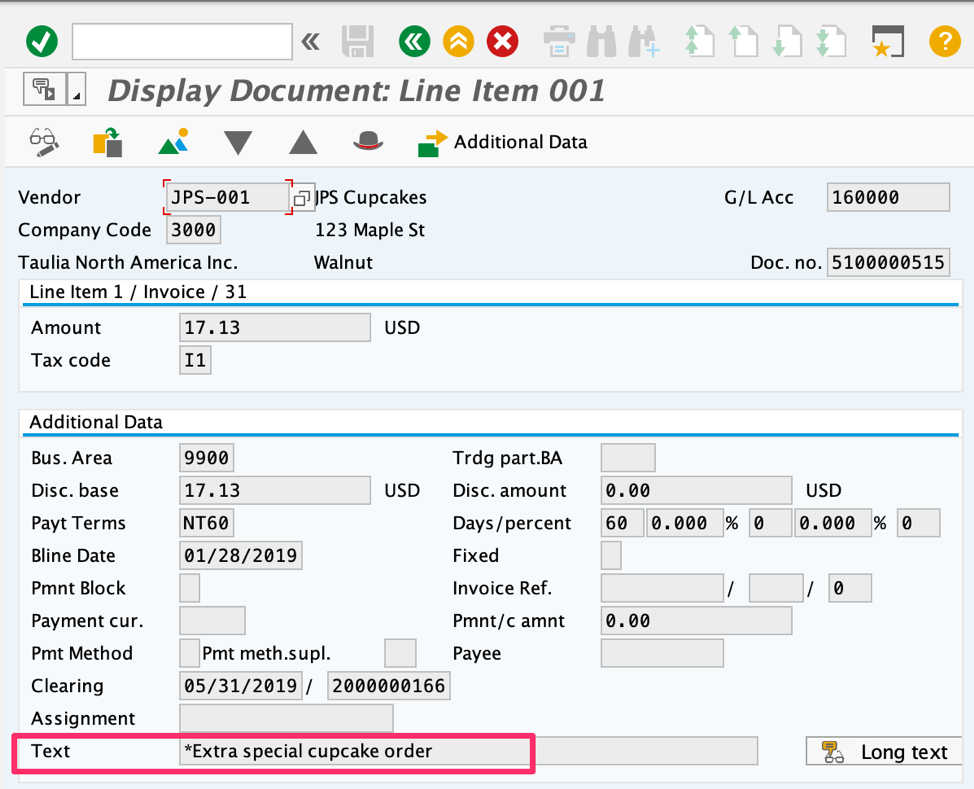Image resolution: width=974 pixels, height=789 pixels.
Task: Open the Vendor search help icon
Action: [x=302, y=198]
